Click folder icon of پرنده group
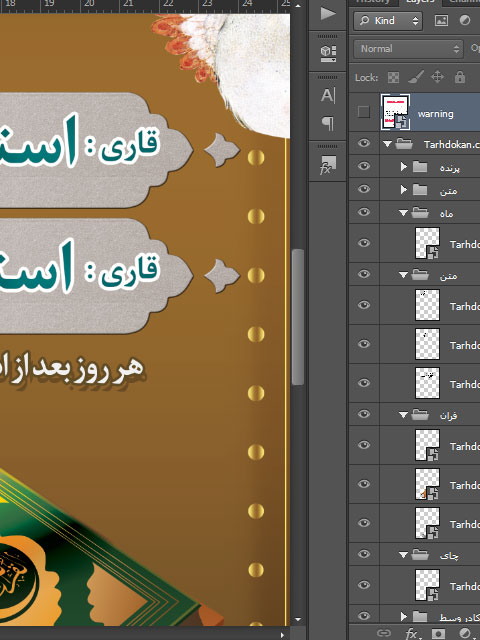Image resolution: width=480 pixels, height=640 pixels. pyautogui.click(x=420, y=167)
